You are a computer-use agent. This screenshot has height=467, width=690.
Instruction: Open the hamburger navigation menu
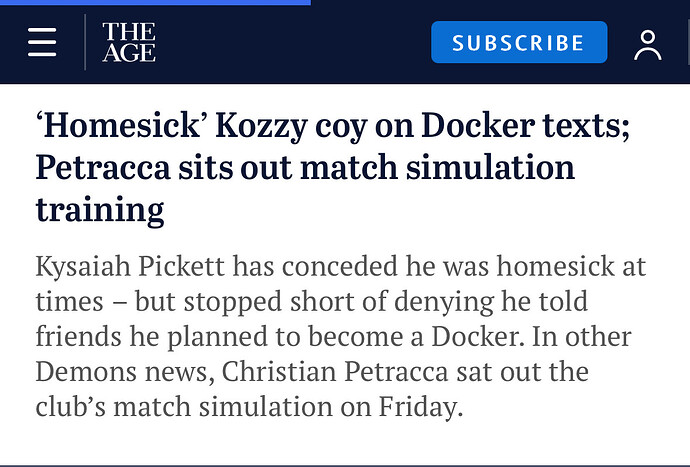(x=42, y=42)
